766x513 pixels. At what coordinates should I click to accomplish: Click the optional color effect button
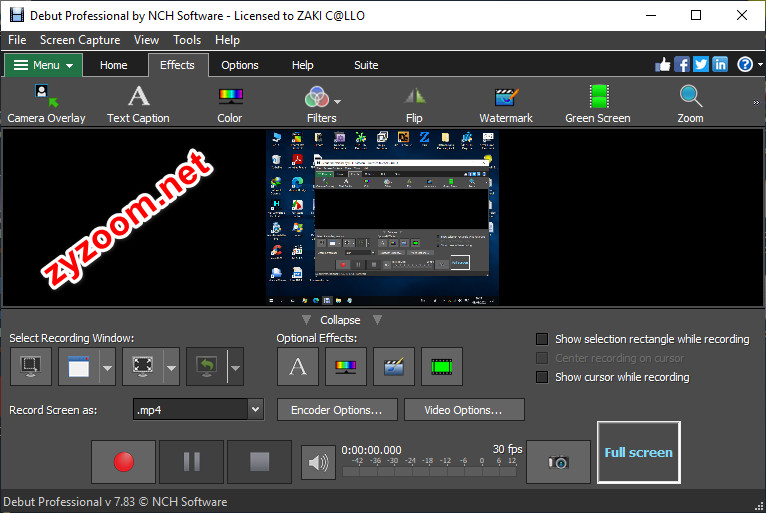pyautogui.click(x=346, y=366)
